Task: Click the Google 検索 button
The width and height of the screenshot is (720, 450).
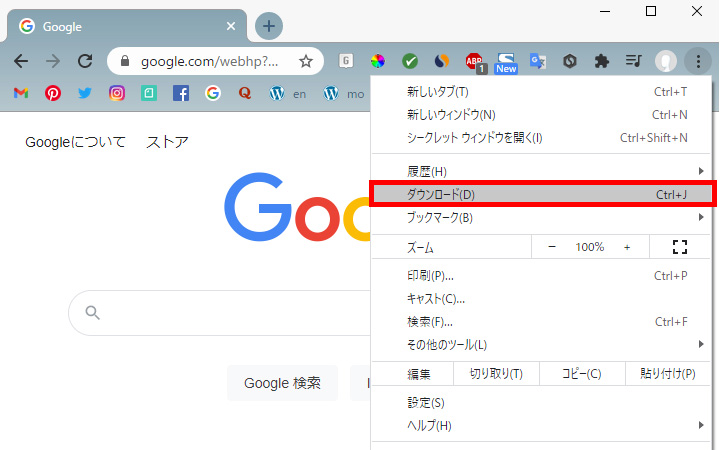Action: coord(282,383)
